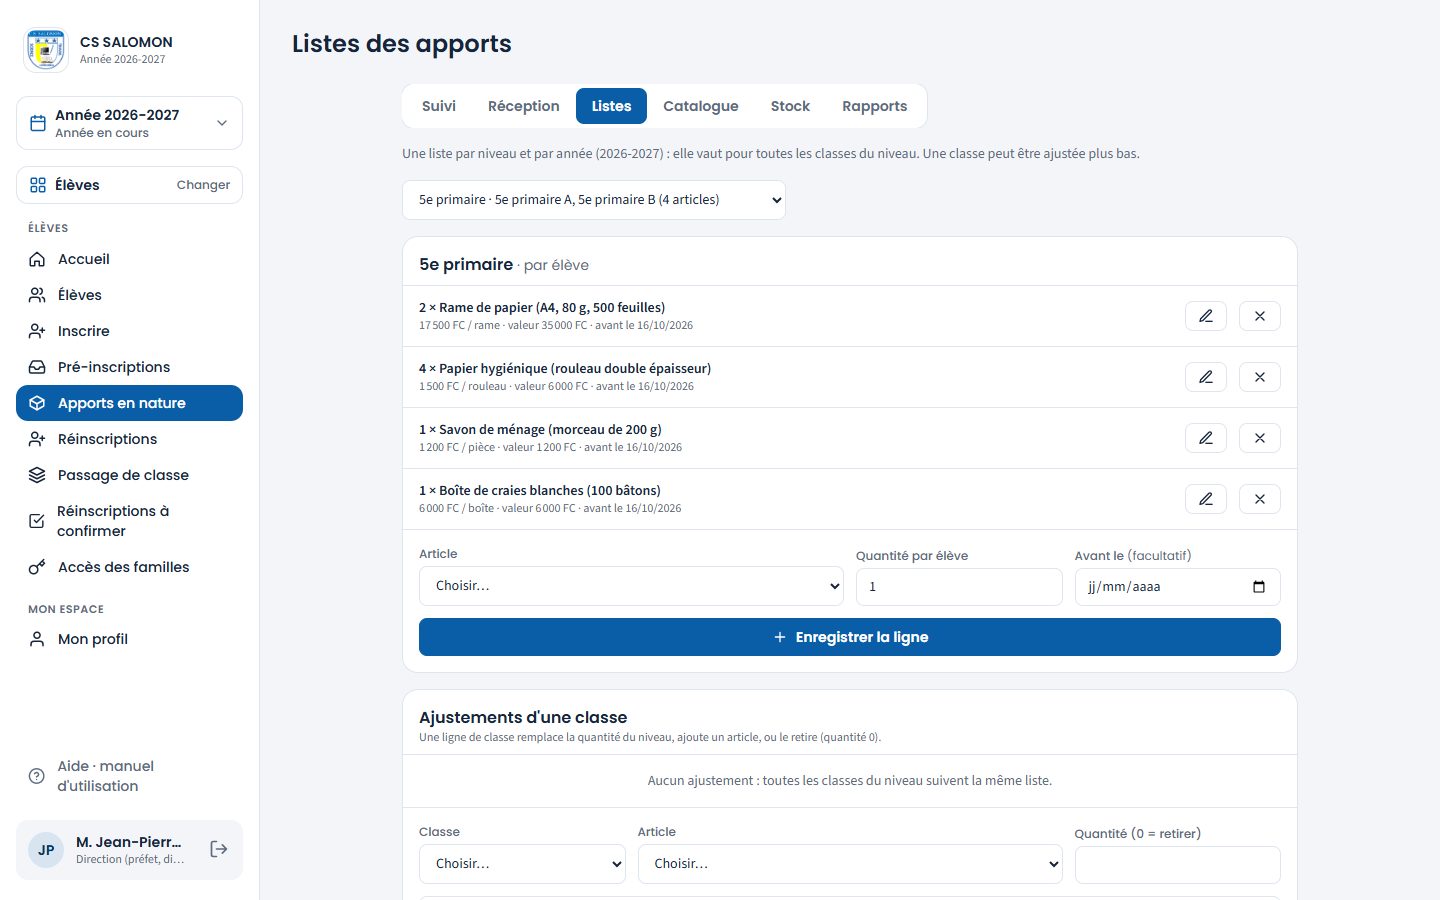Open the date picker calendar icon
Viewport: 1440px width, 900px height.
pos(1259,587)
